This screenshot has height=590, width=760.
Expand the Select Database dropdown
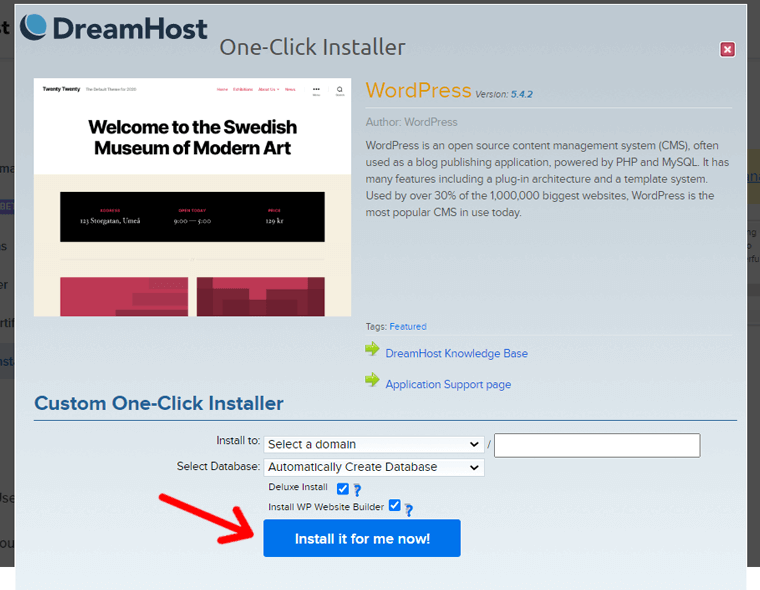coord(374,467)
